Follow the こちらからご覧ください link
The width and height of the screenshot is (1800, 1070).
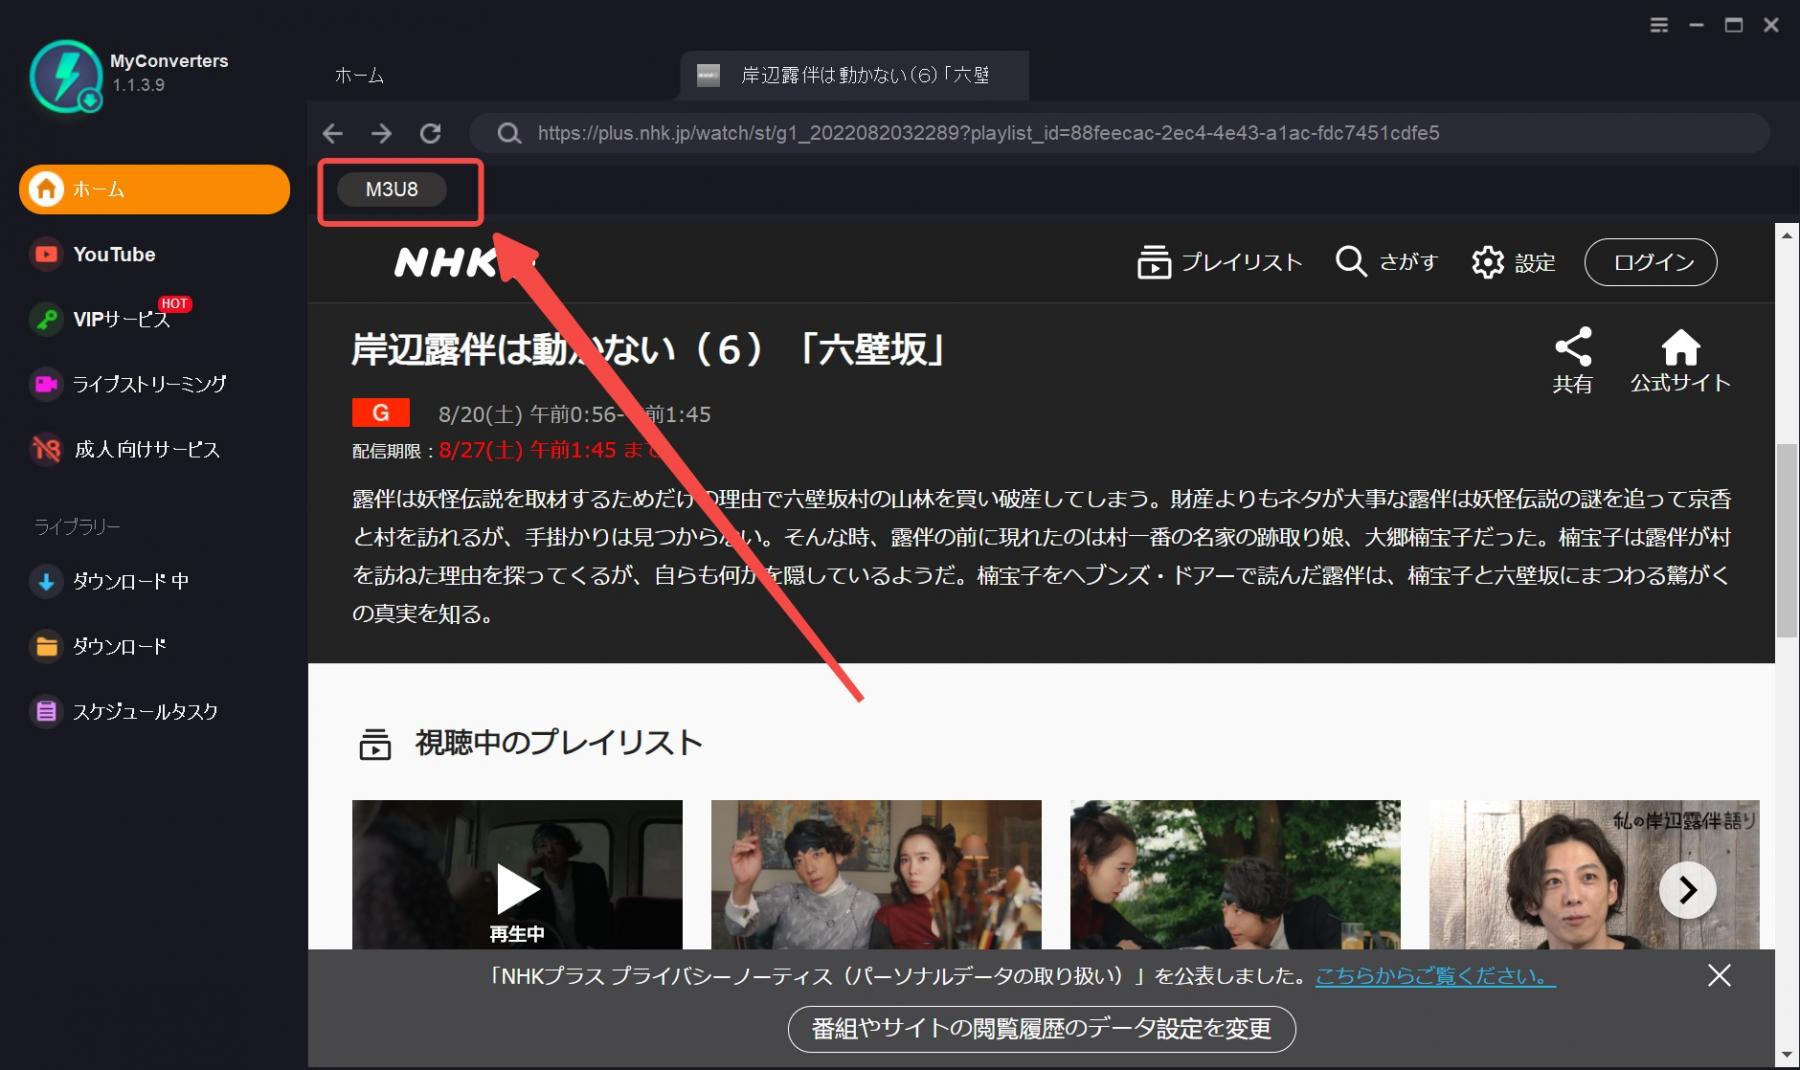click(x=1435, y=976)
